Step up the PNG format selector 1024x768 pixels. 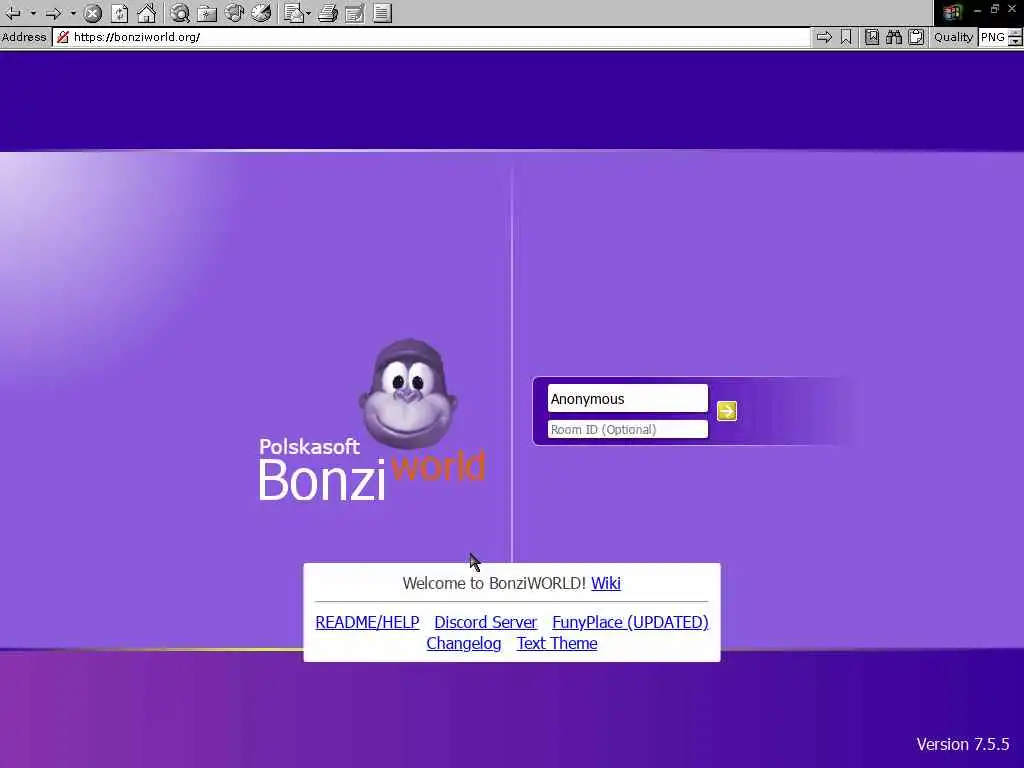click(1015, 33)
